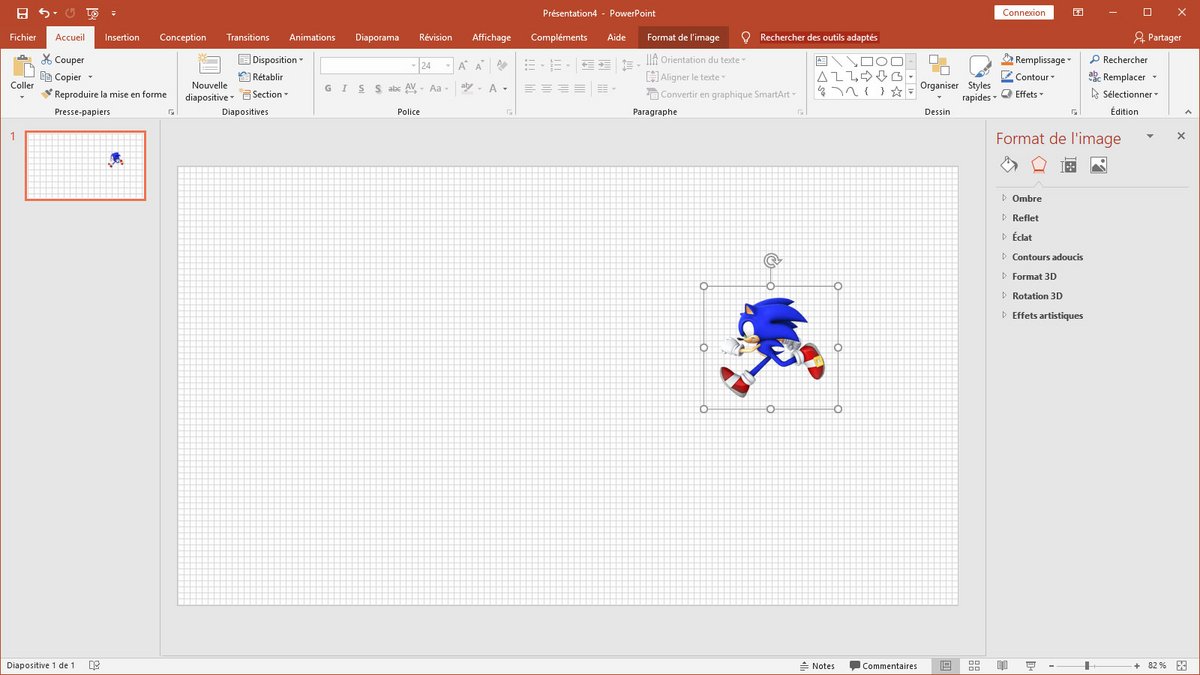Screen dimensions: 1200x675
Task: Start slideshow from the quick access toolbar
Action: [92, 13]
